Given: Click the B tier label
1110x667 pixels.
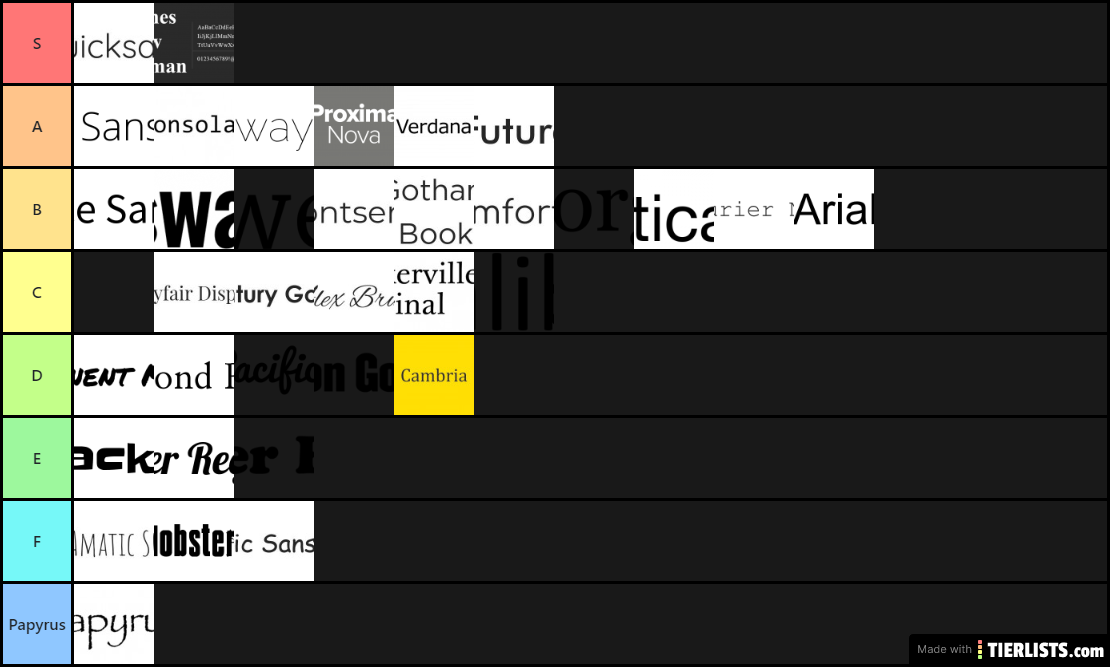Looking at the screenshot, I should tap(37, 209).
